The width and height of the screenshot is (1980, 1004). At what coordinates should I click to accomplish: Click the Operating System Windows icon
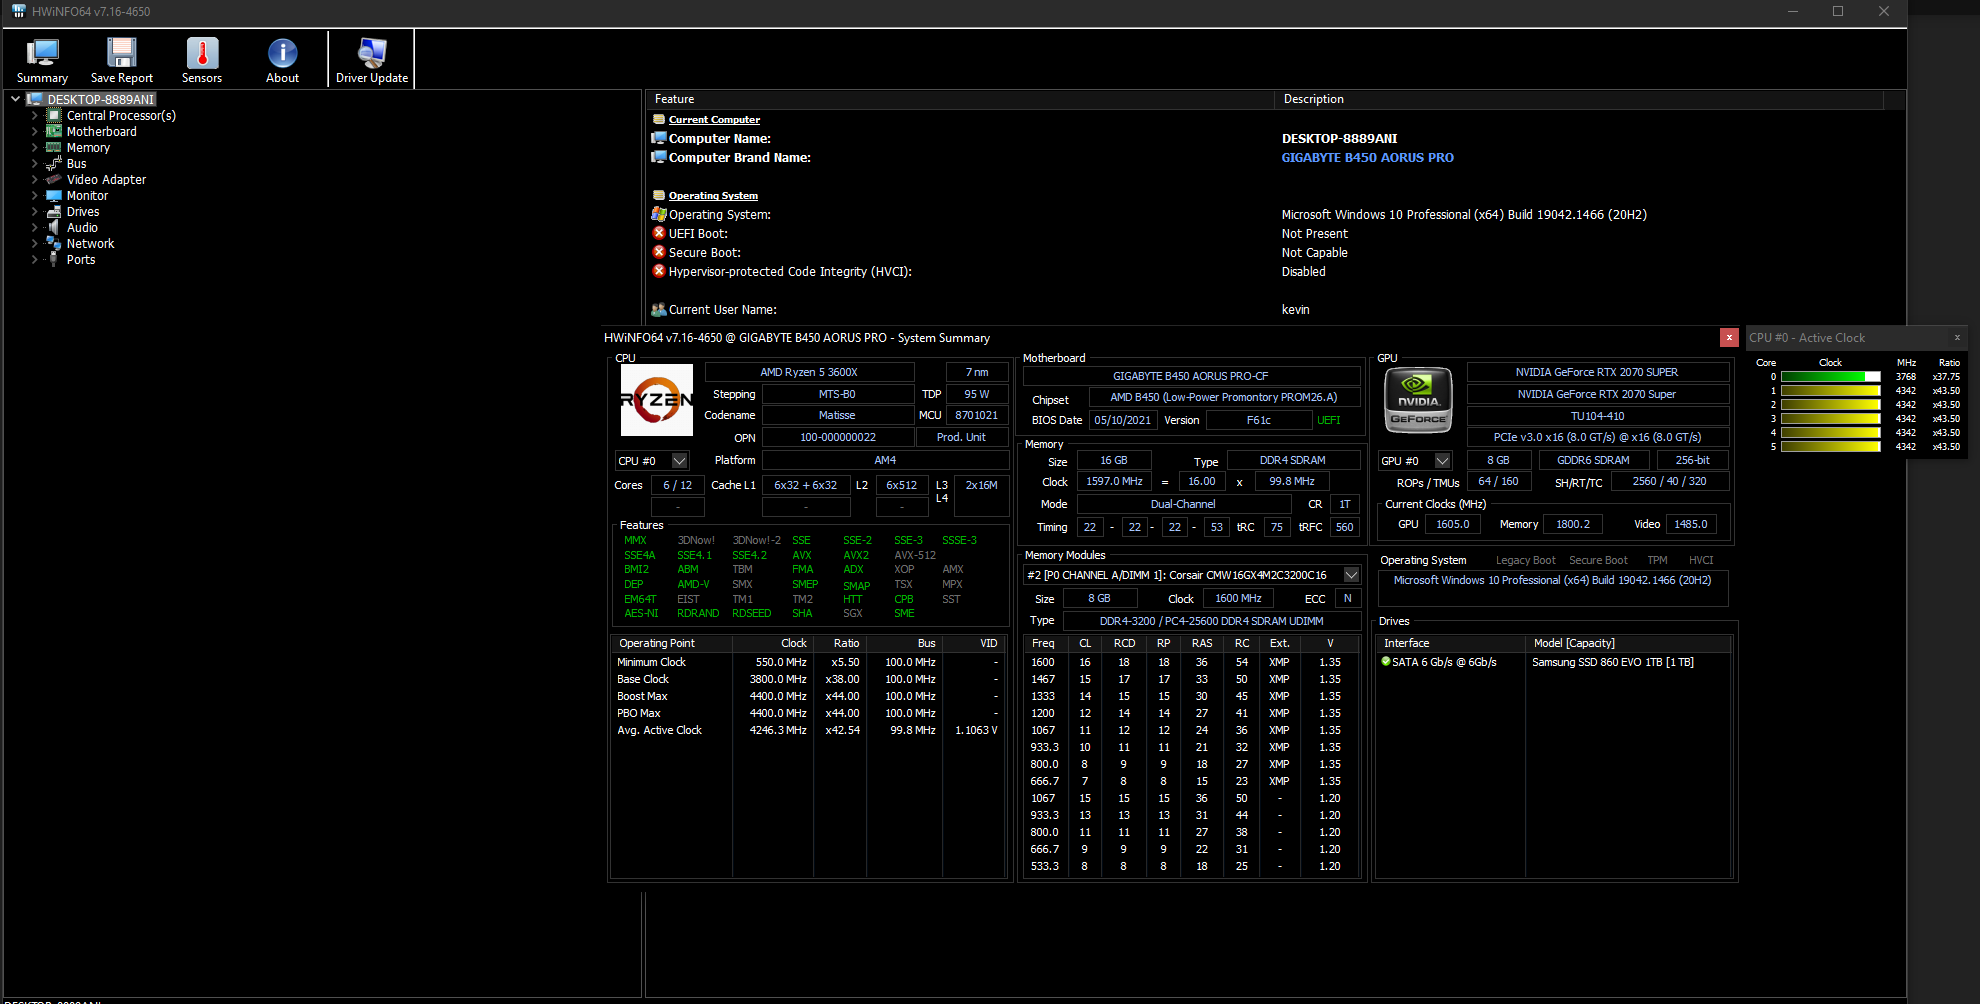pyautogui.click(x=659, y=214)
